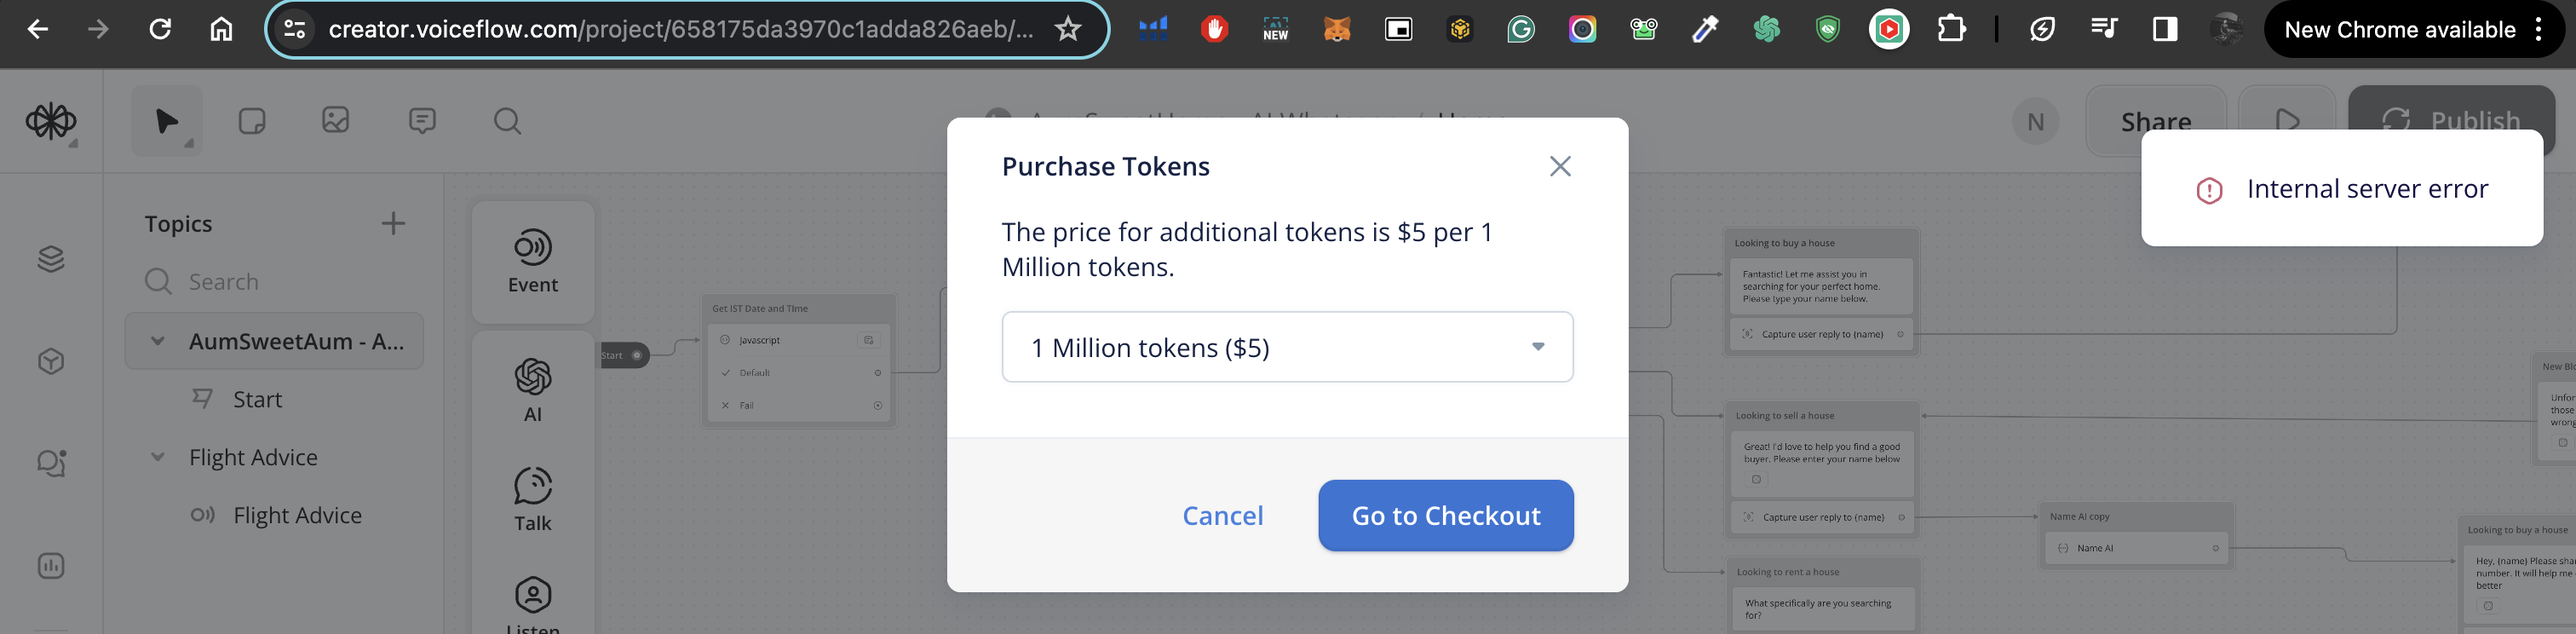Select the cursor pointer tool

pyautogui.click(x=167, y=121)
